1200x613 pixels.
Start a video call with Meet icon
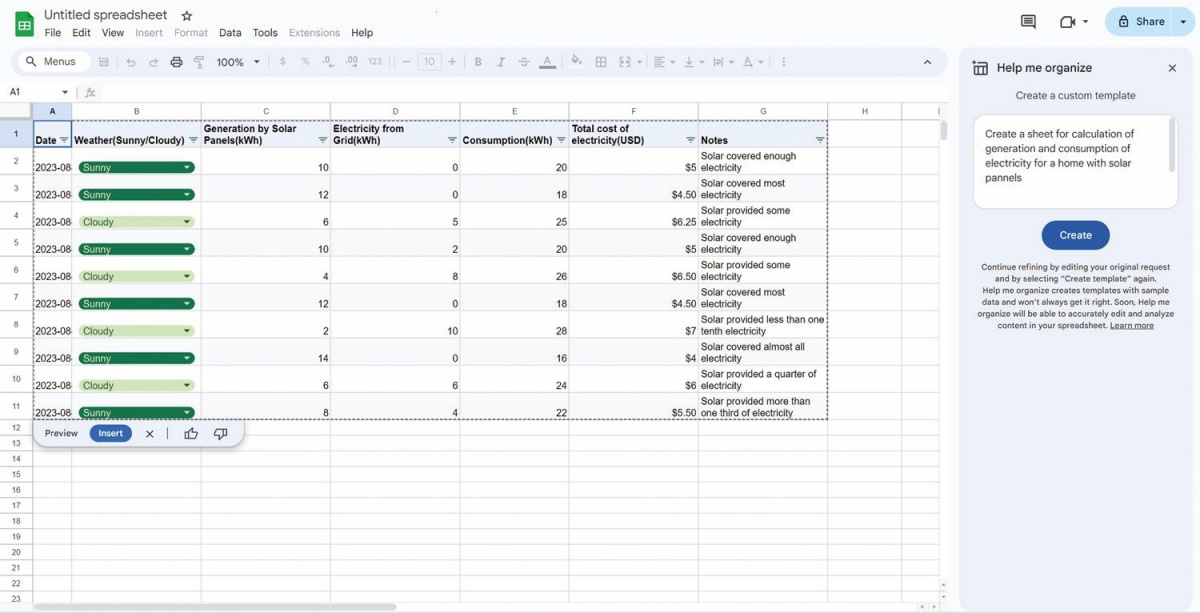click(x=1067, y=22)
